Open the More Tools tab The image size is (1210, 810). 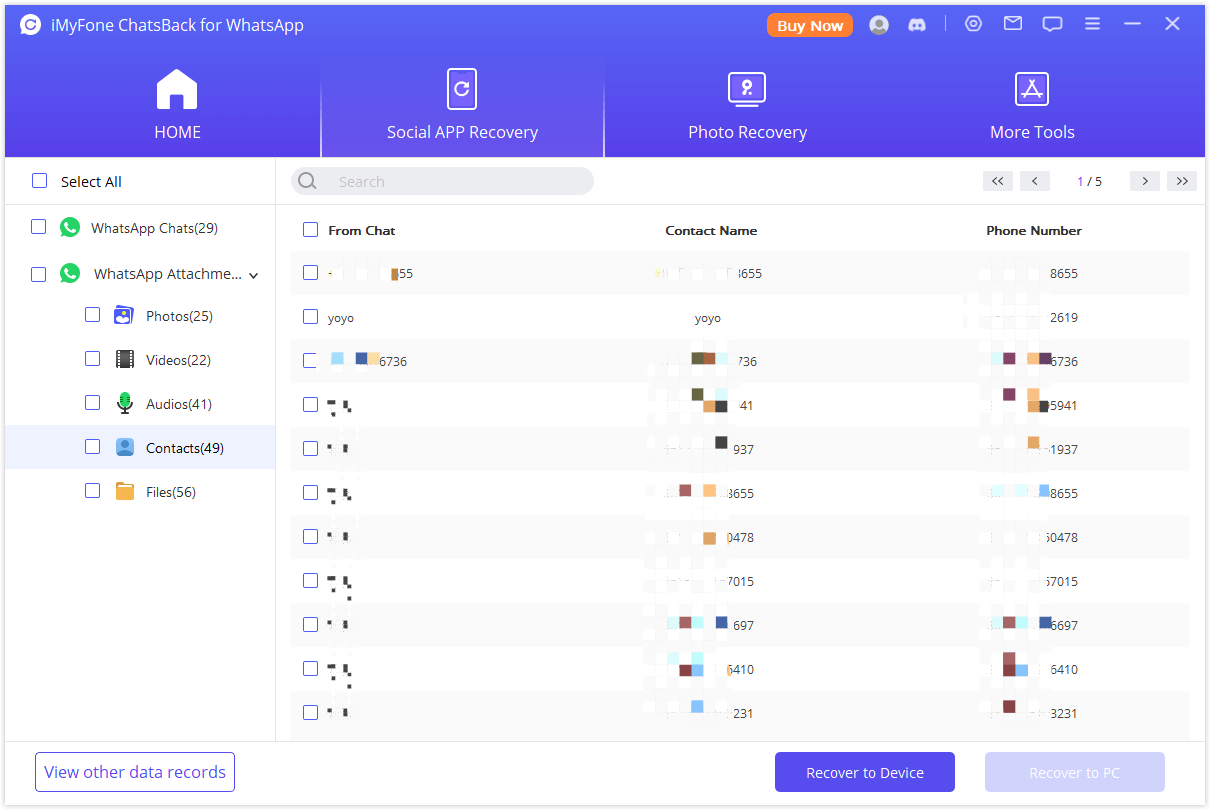(1032, 106)
